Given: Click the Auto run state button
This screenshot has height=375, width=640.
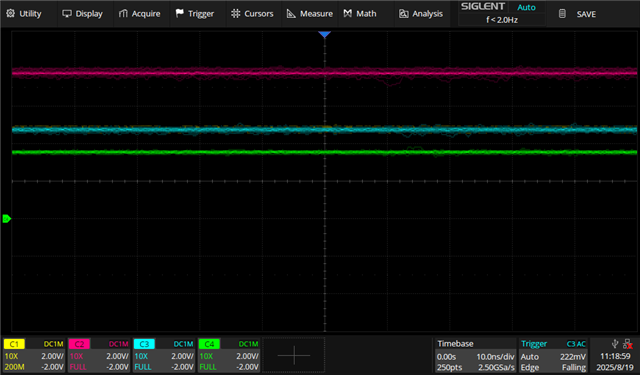Looking at the screenshot, I should 526,7.
